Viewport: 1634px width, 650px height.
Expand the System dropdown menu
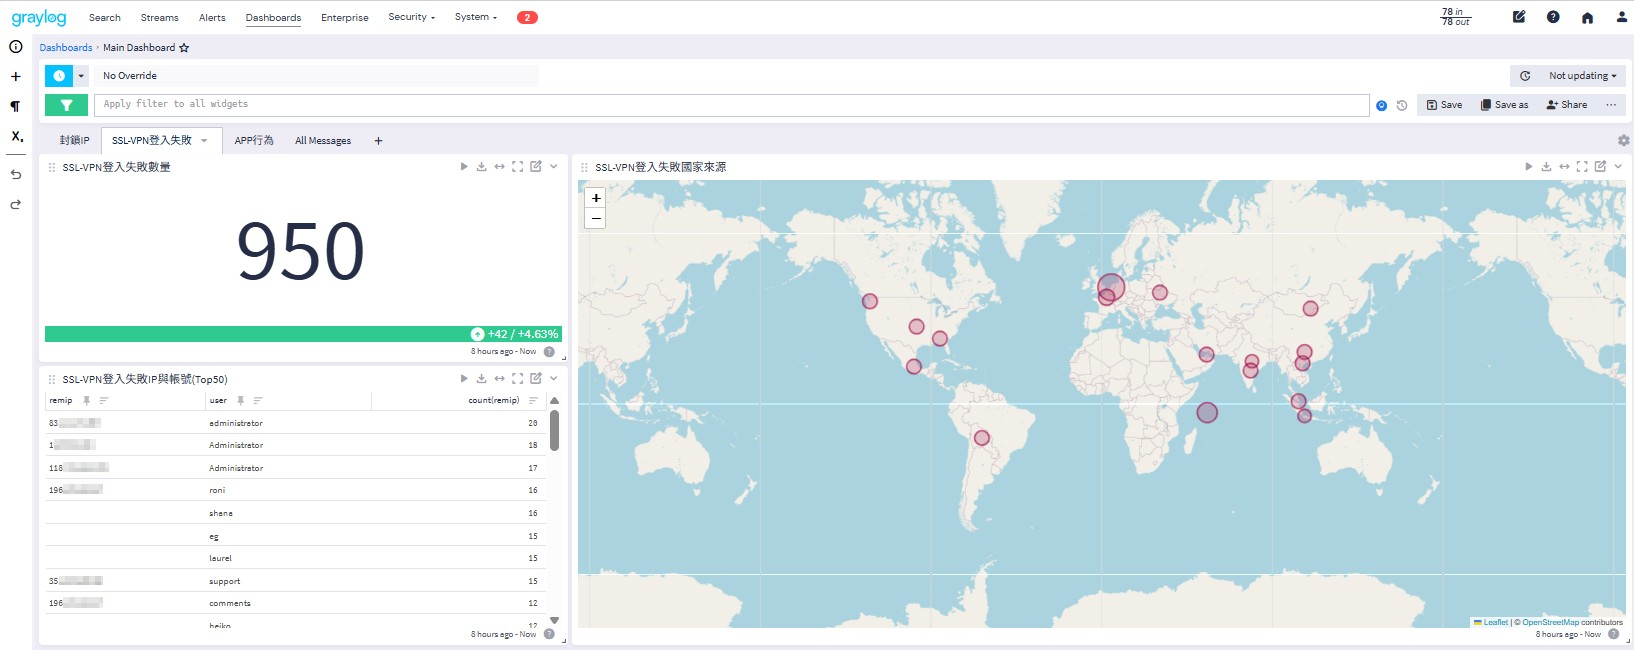coord(476,17)
